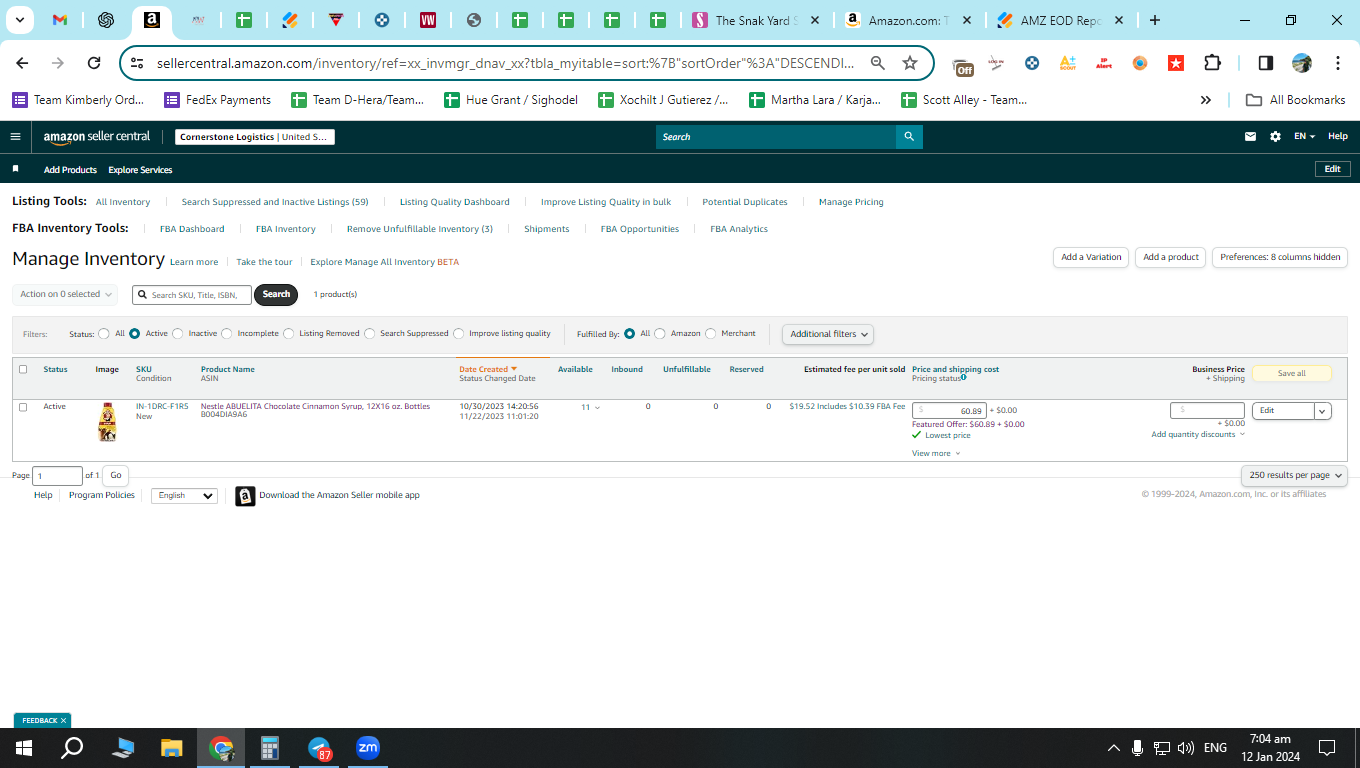Select the Inactive status radio button
1360x768 pixels.
pos(178,334)
